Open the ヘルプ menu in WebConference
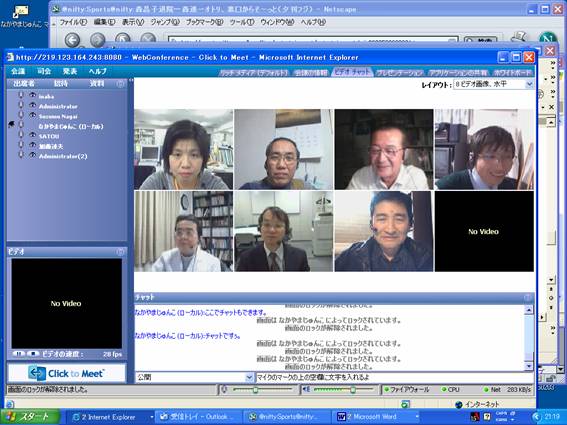Viewport: 567px width, 425px height. click(x=98, y=71)
